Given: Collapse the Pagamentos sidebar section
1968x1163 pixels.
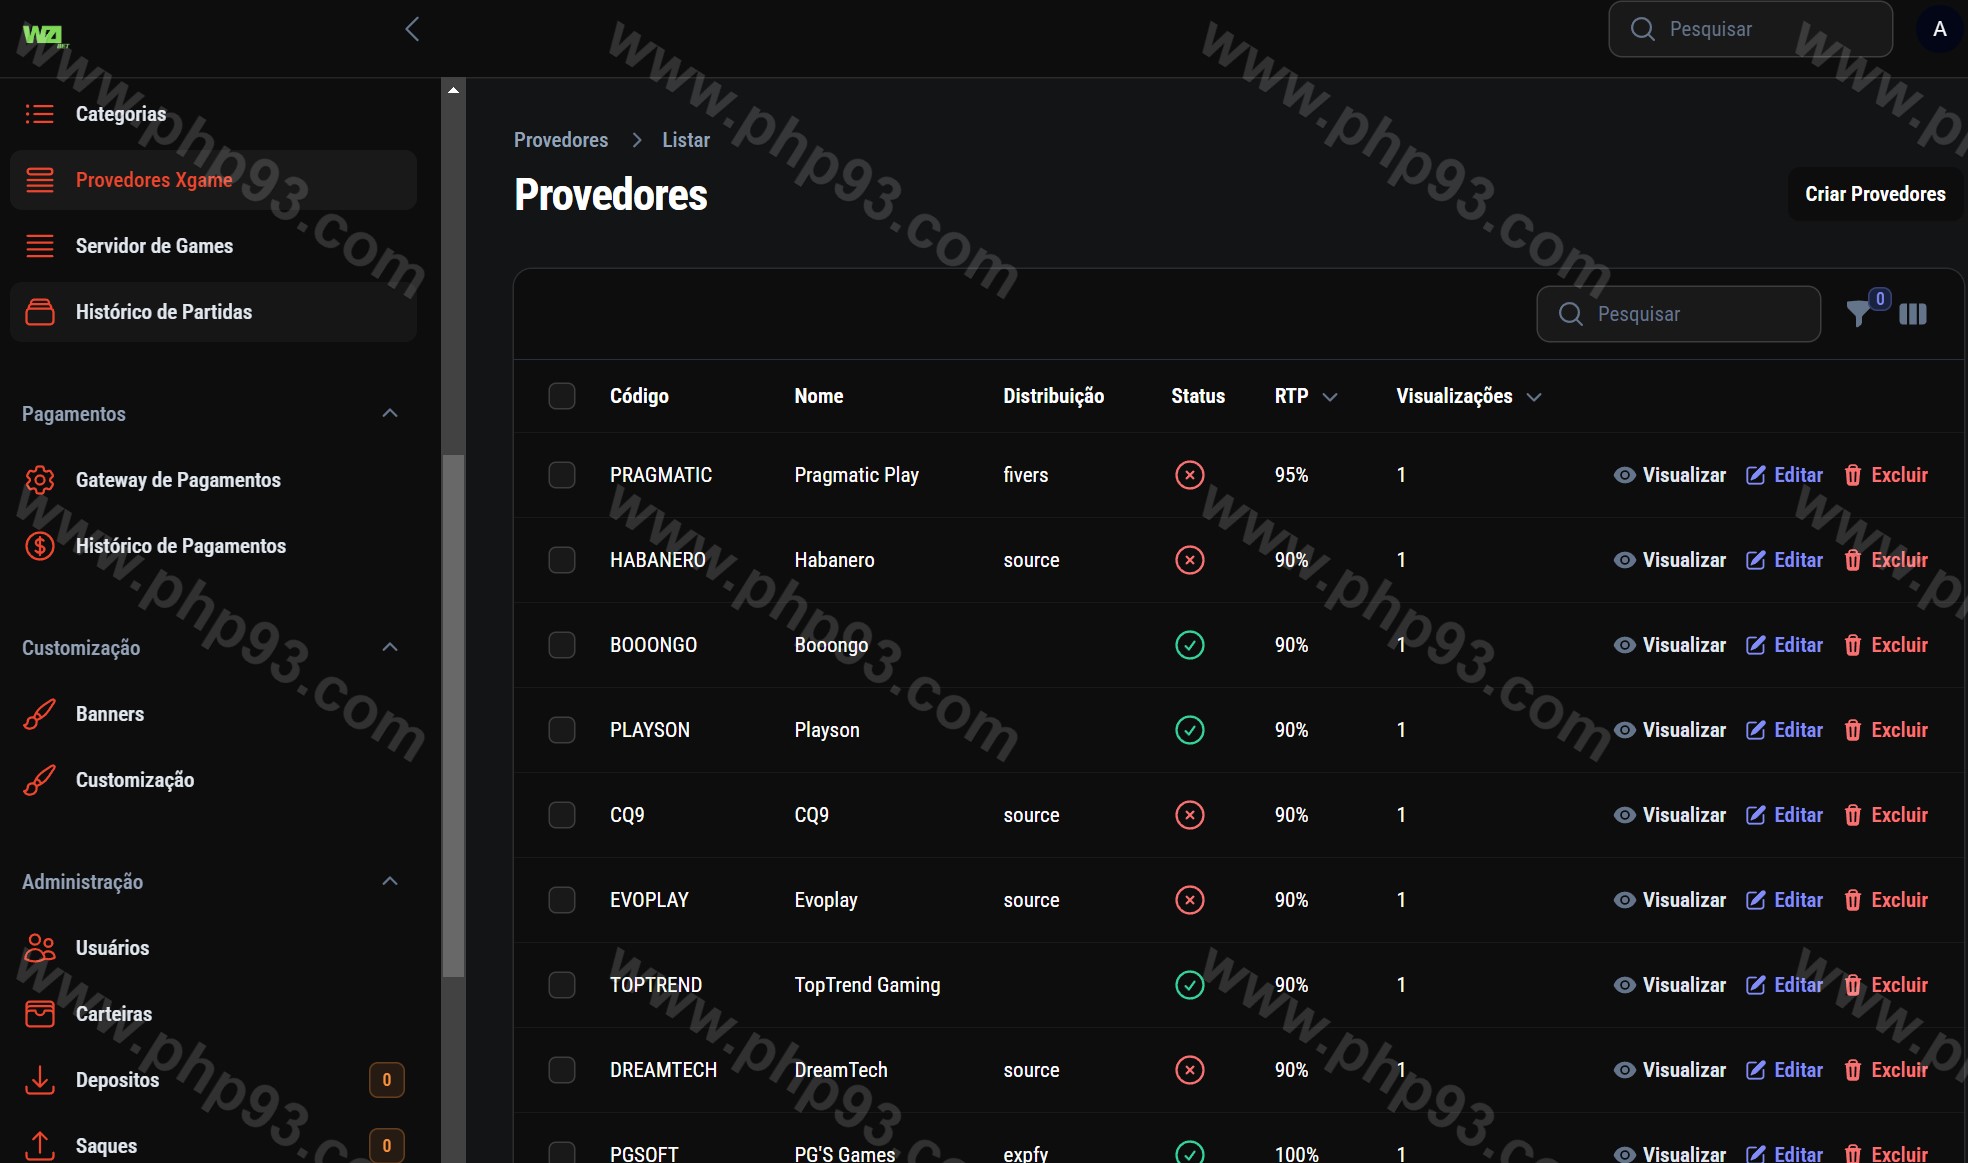Looking at the screenshot, I should coord(390,414).
